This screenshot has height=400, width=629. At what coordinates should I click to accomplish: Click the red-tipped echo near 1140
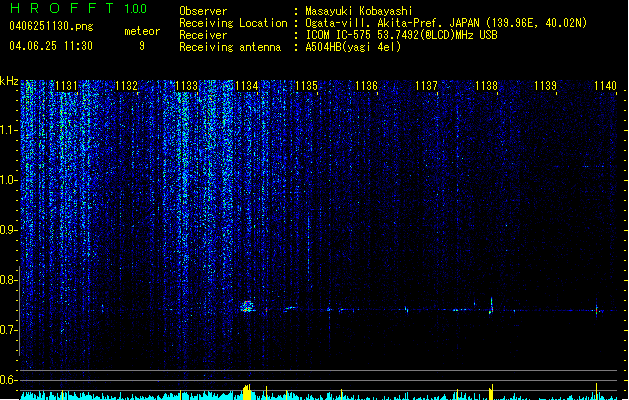tap(597, 310)
